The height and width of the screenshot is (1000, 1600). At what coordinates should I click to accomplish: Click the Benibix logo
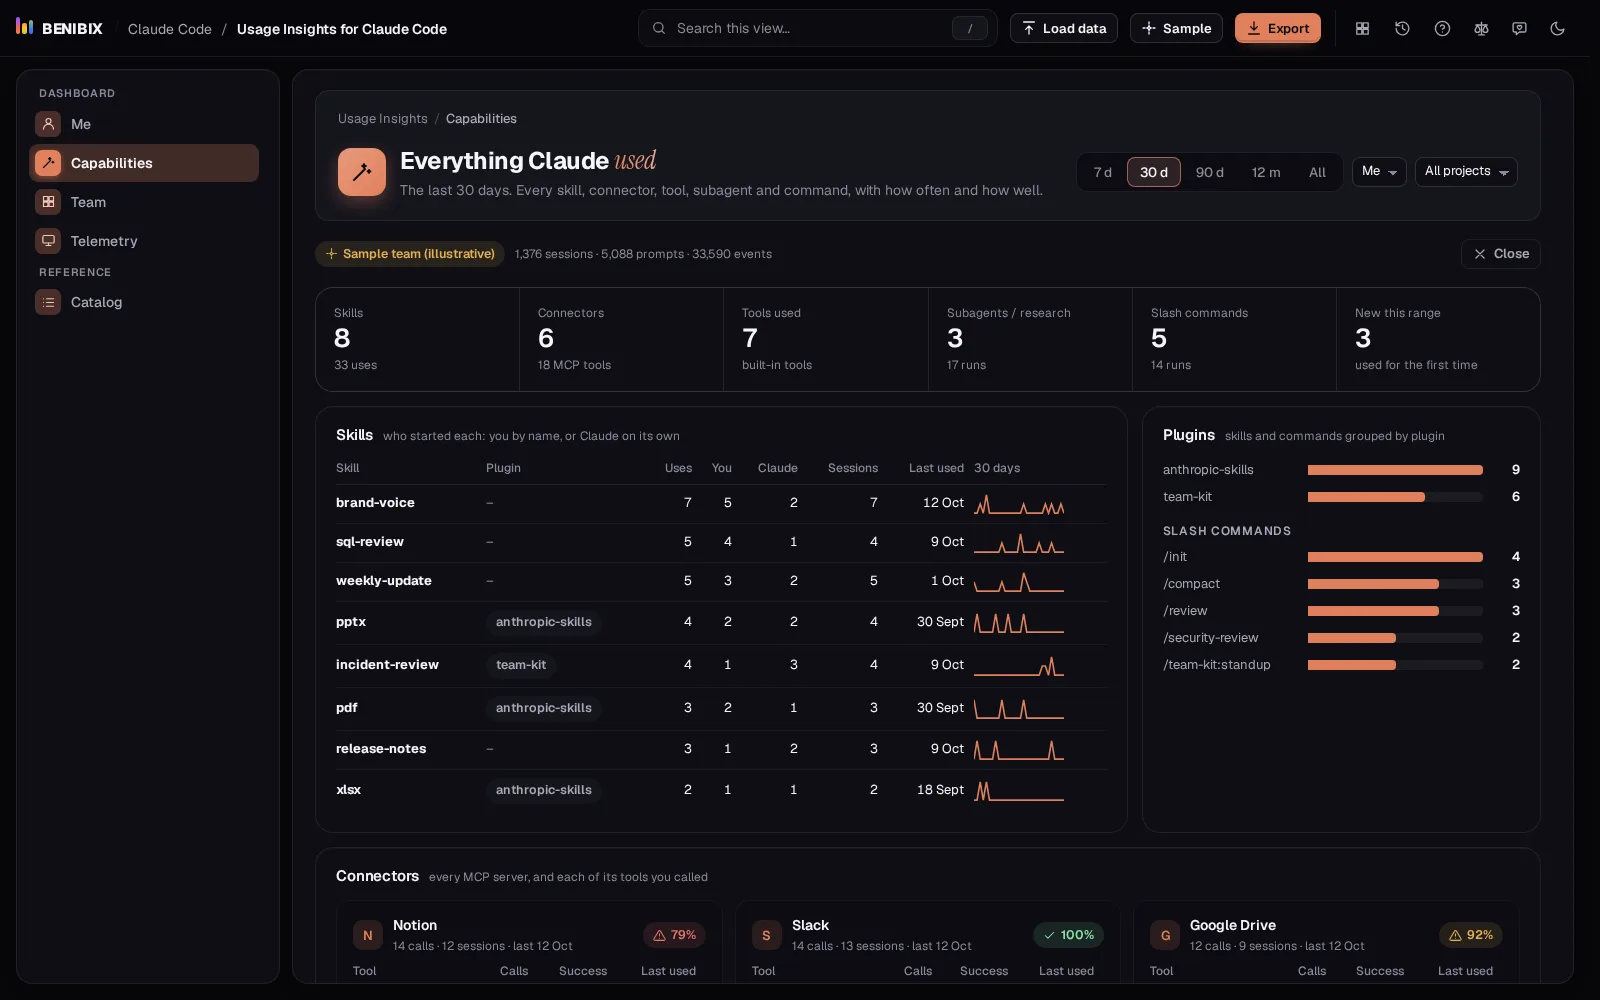point(59,28)
